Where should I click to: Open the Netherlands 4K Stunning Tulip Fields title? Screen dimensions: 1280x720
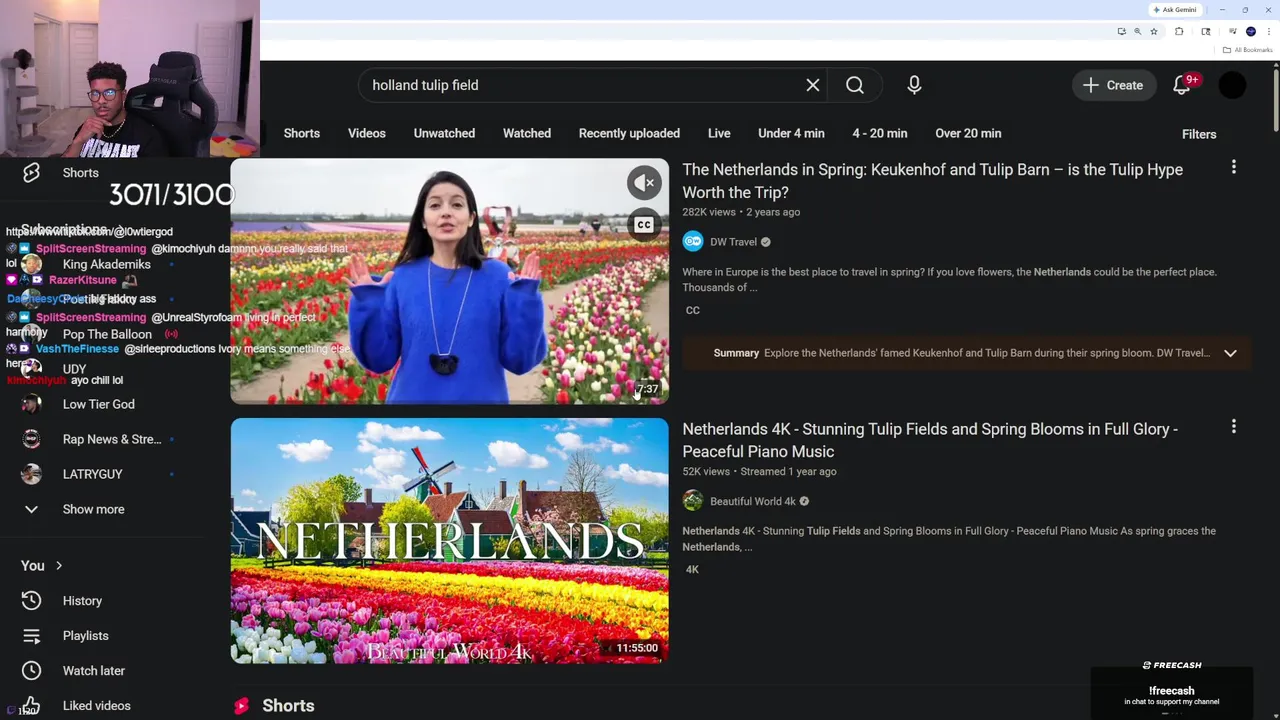930,440
